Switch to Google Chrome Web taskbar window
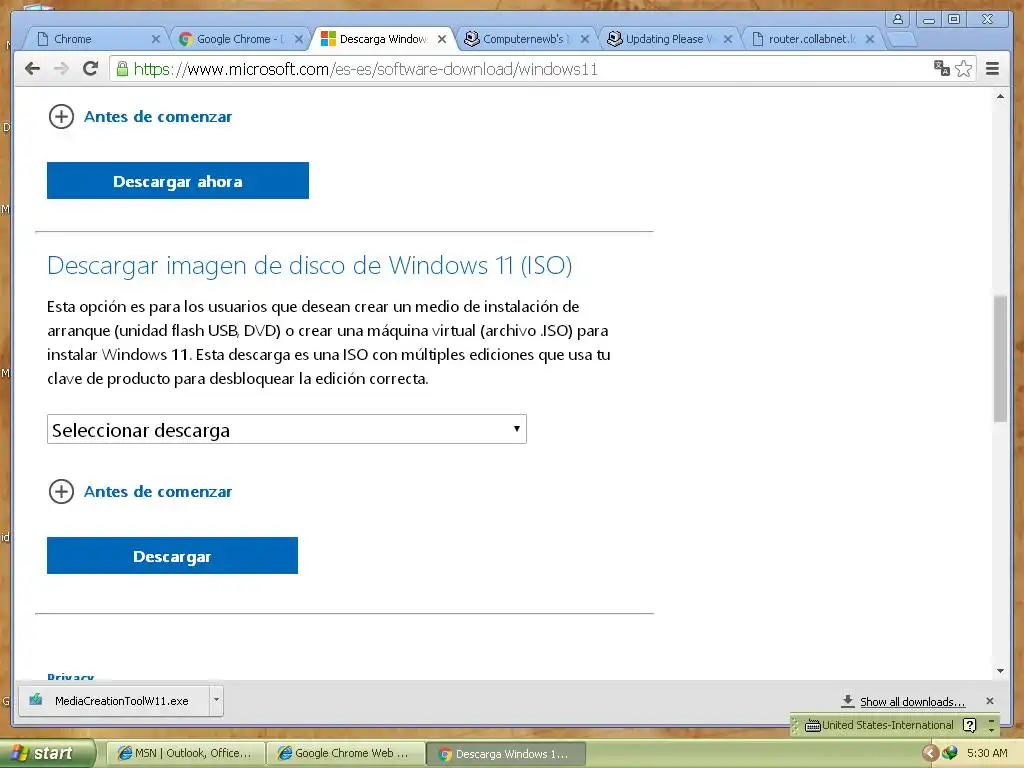The height and width of the screenshot is (768, 1024). [x=345, y=754]
